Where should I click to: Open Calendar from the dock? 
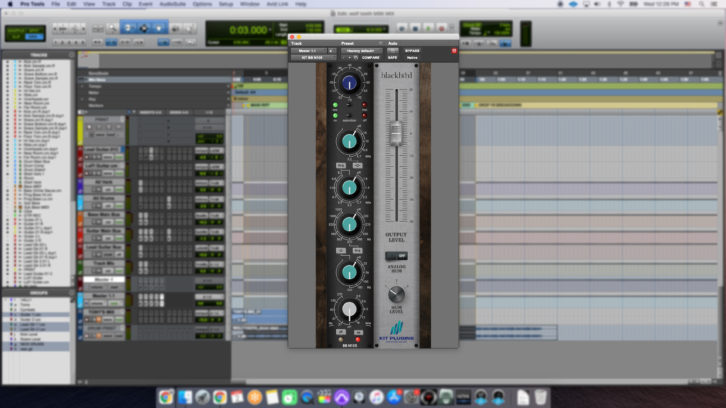(x=237, y=397)
